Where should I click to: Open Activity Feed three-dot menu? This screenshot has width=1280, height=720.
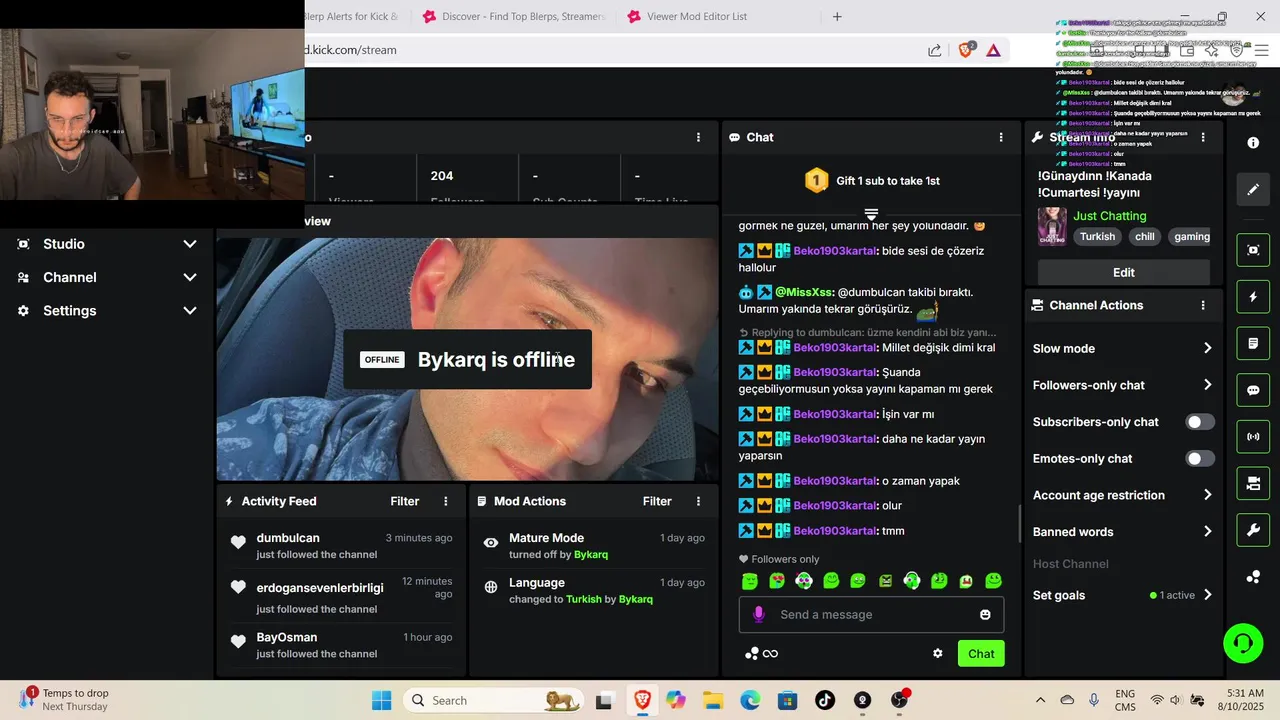(446, 501)
